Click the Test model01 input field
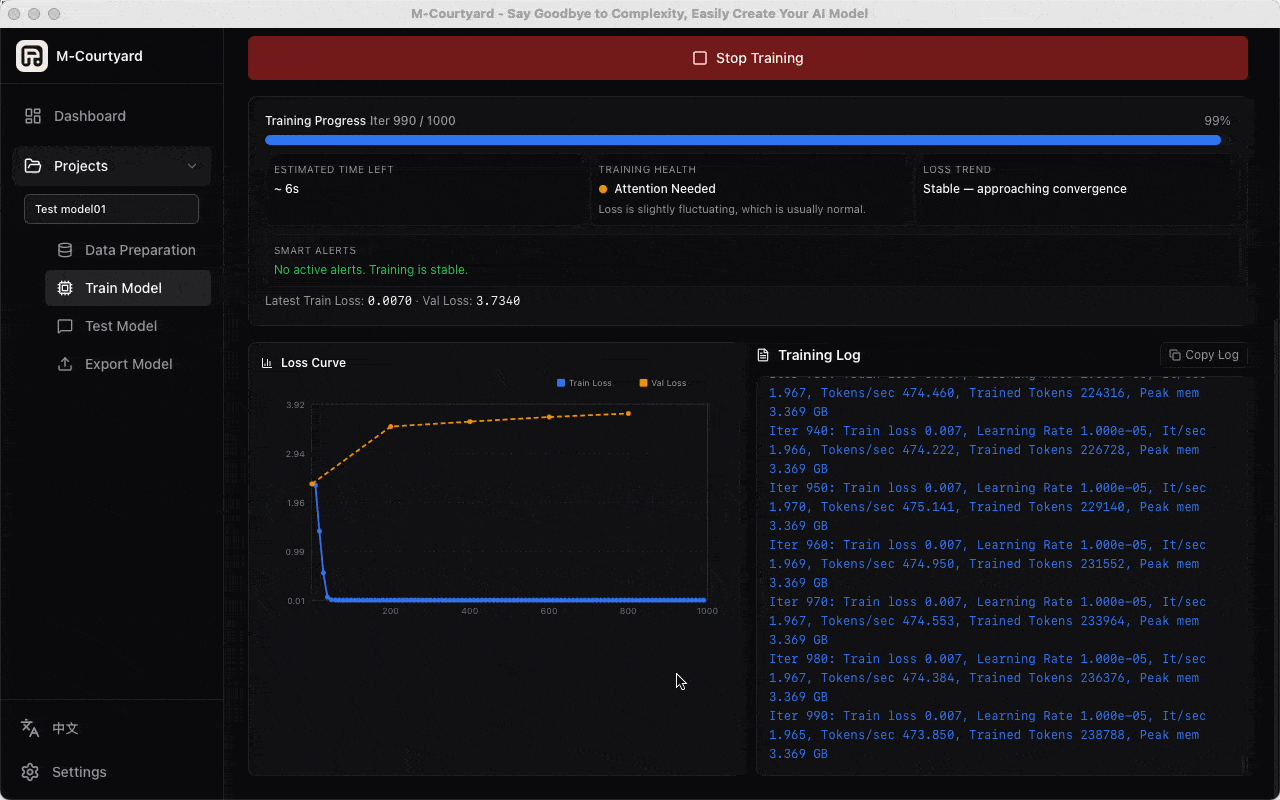The image size is (1280, 800). [x=111, y=209]
